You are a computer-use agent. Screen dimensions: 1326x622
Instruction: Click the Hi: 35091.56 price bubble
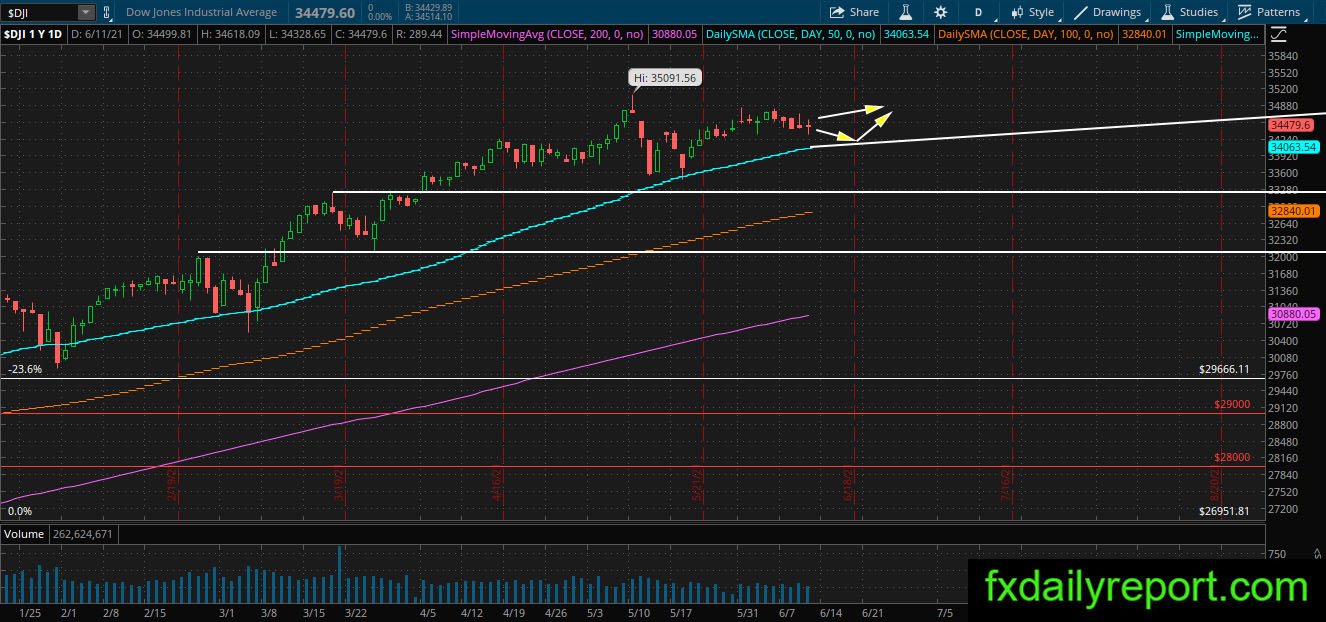tap(664, 77)
